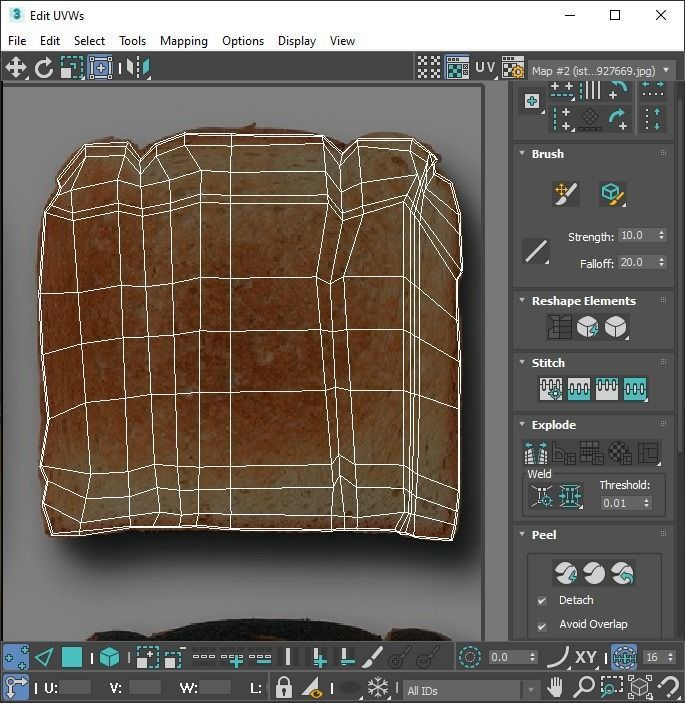Select the Pan hand tool

pyautogui.click(x=555, y=687)
